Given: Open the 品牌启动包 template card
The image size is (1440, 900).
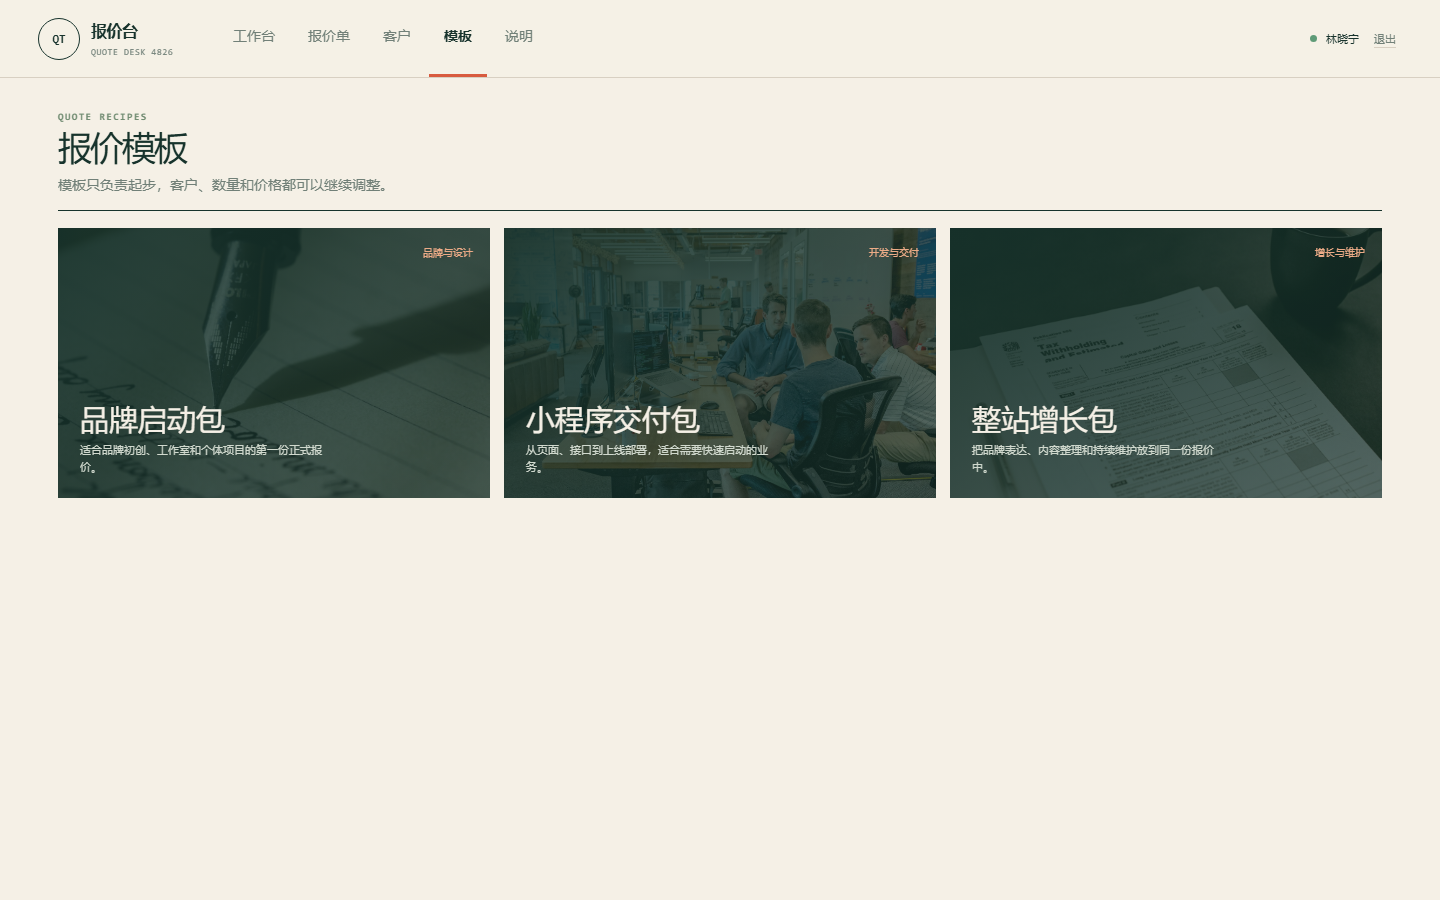Looking at the screenshot, I should 274,363.
